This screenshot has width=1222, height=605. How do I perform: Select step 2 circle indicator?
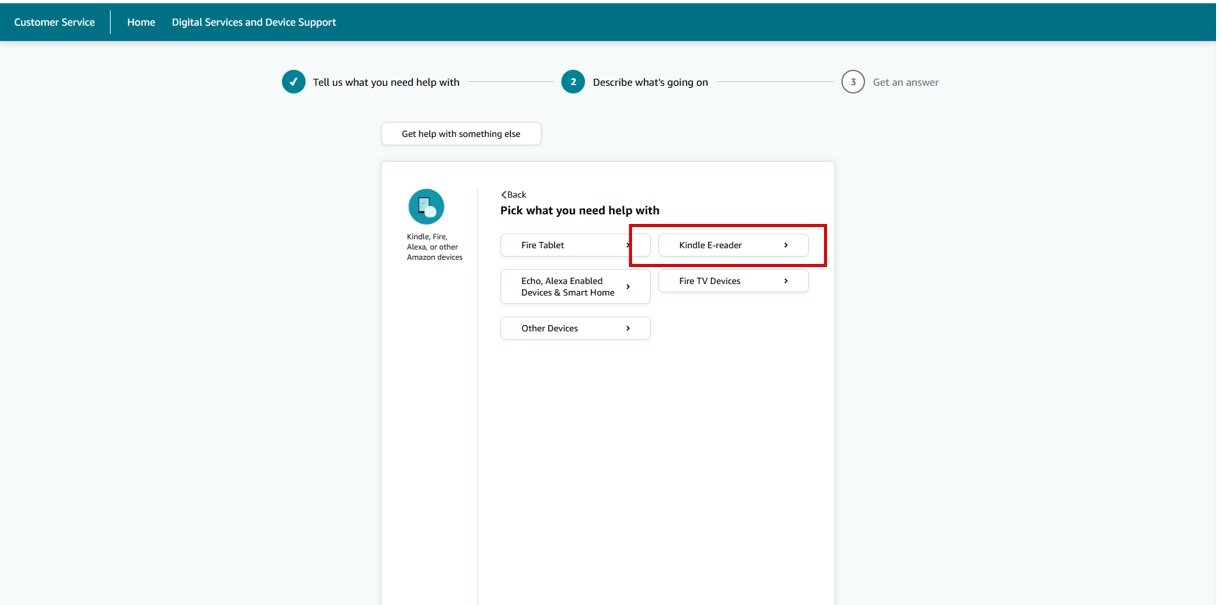click(x=573, y=82)
